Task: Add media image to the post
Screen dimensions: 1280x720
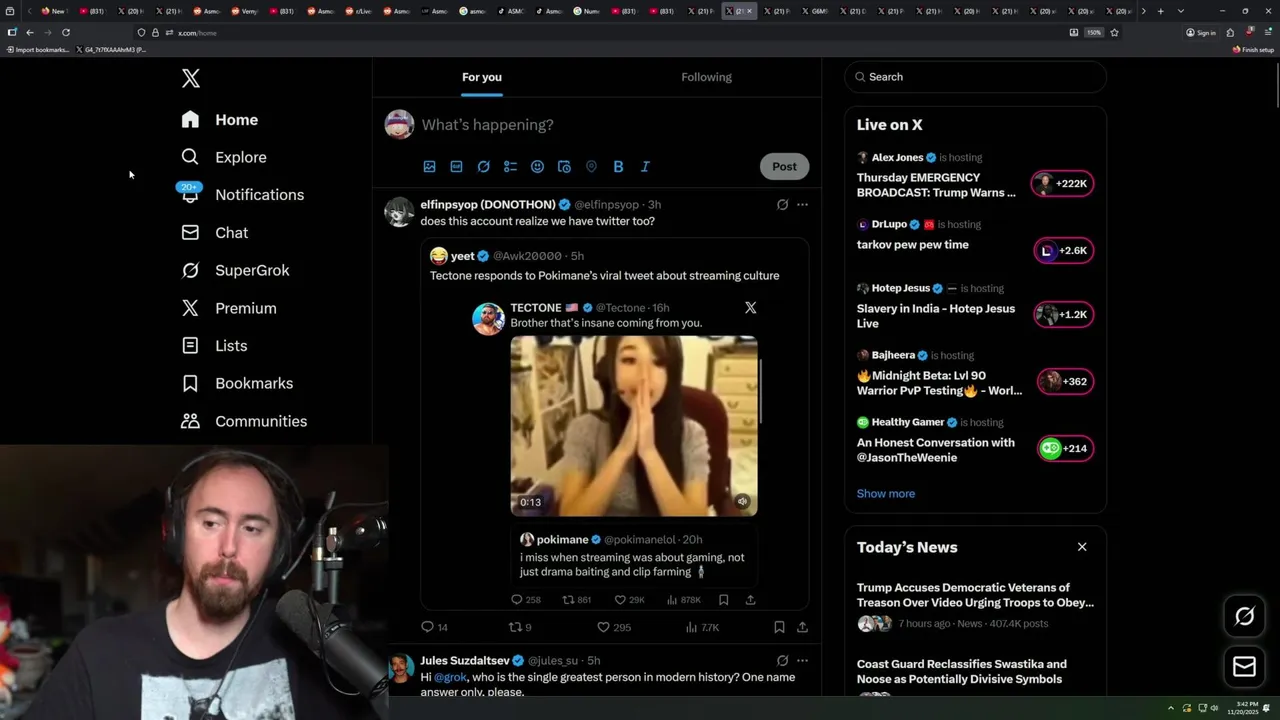Action: 430,167
